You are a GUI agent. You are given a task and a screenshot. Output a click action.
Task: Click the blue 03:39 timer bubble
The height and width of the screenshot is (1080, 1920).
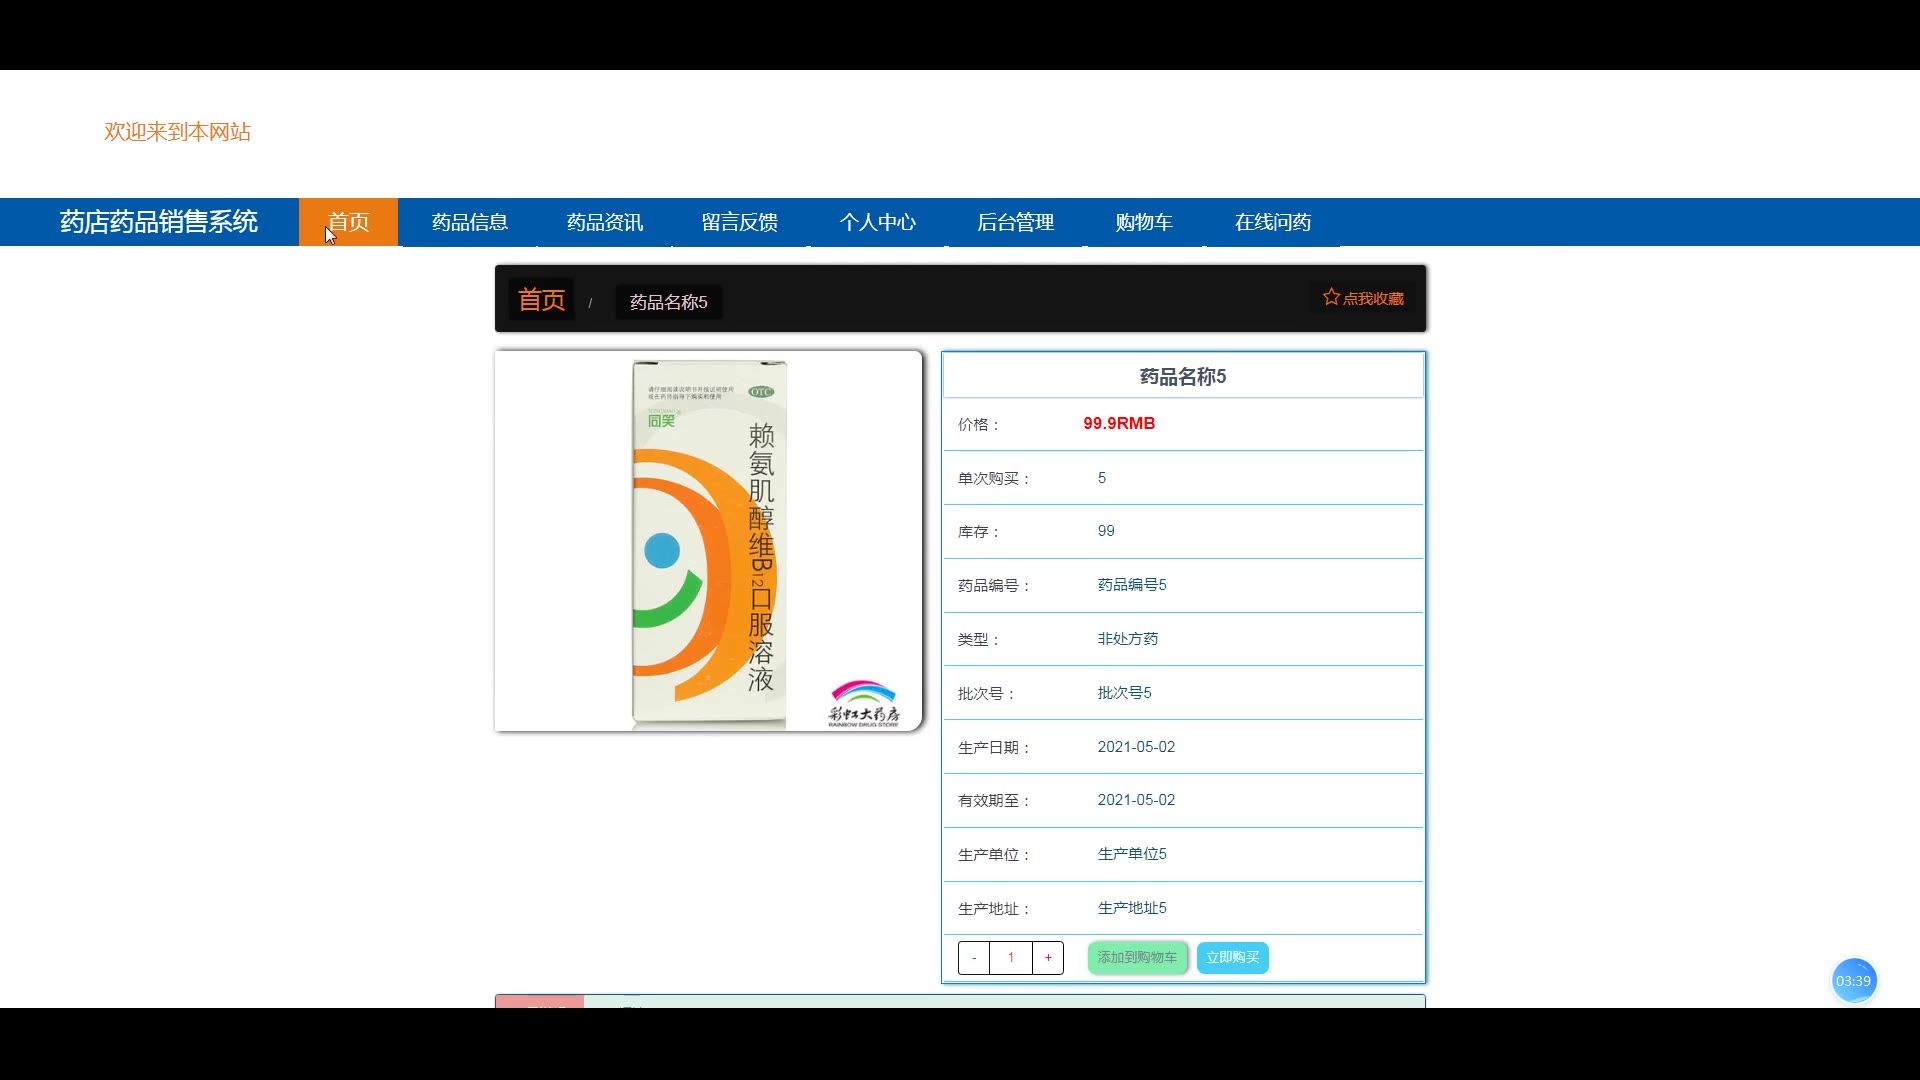(x=1853, y=981)
